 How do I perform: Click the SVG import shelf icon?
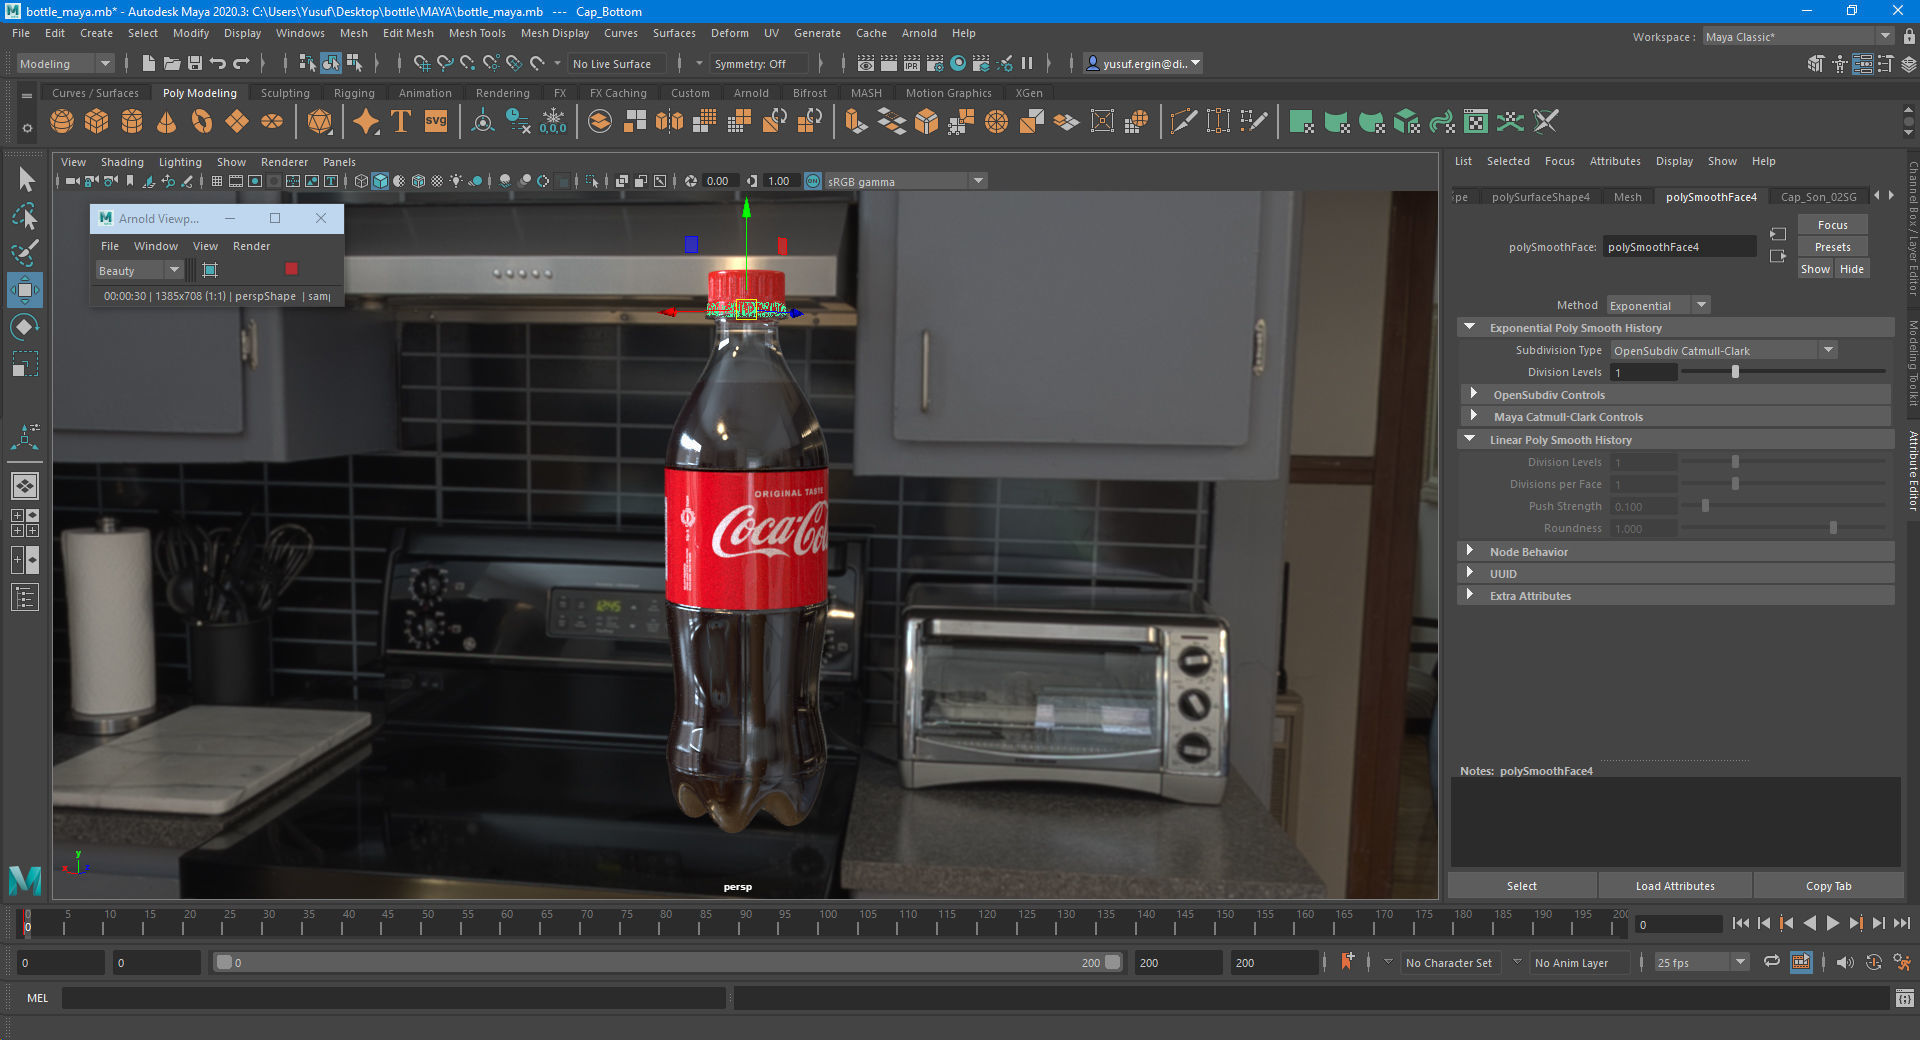[x=436, y=122]
